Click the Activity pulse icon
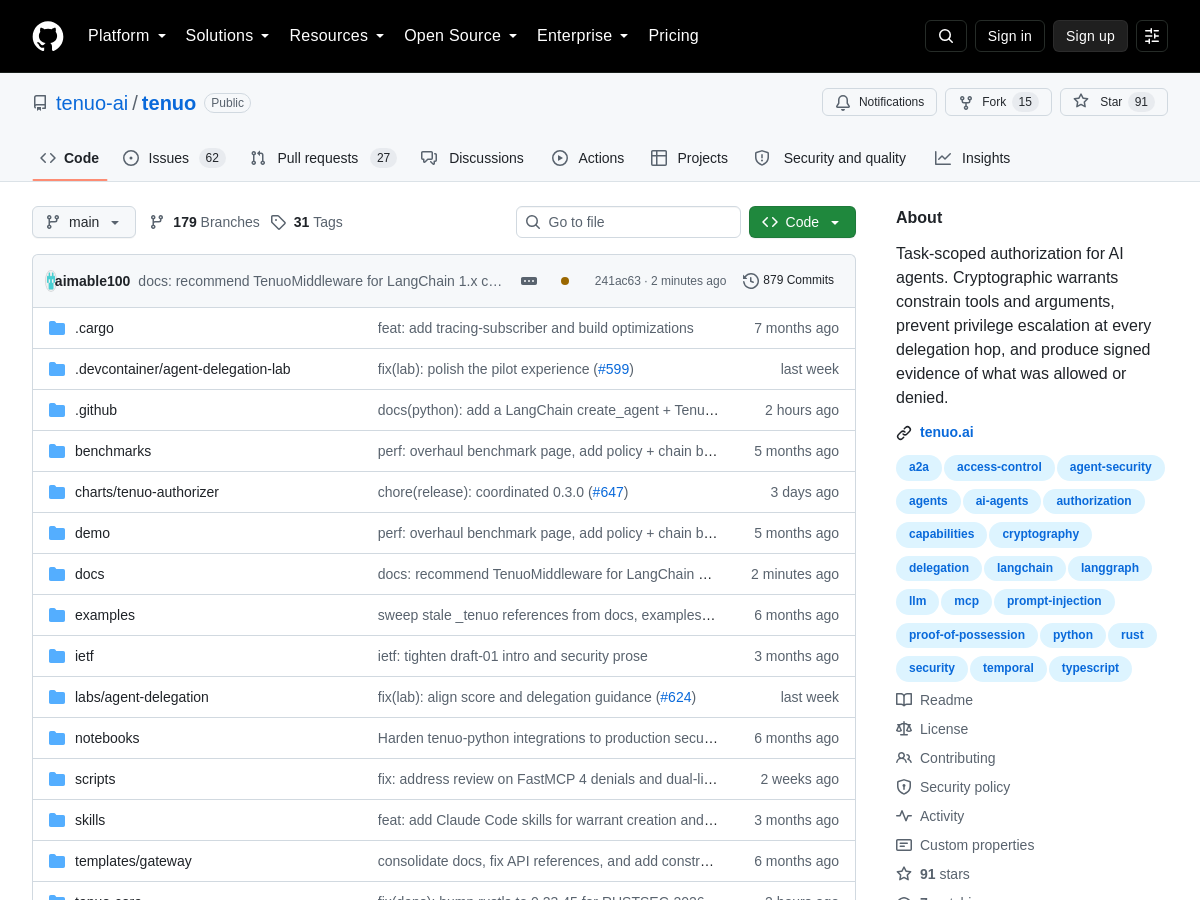Viewport: 1200px width, 900px height. pyautogui.click(x=904, y=816)
